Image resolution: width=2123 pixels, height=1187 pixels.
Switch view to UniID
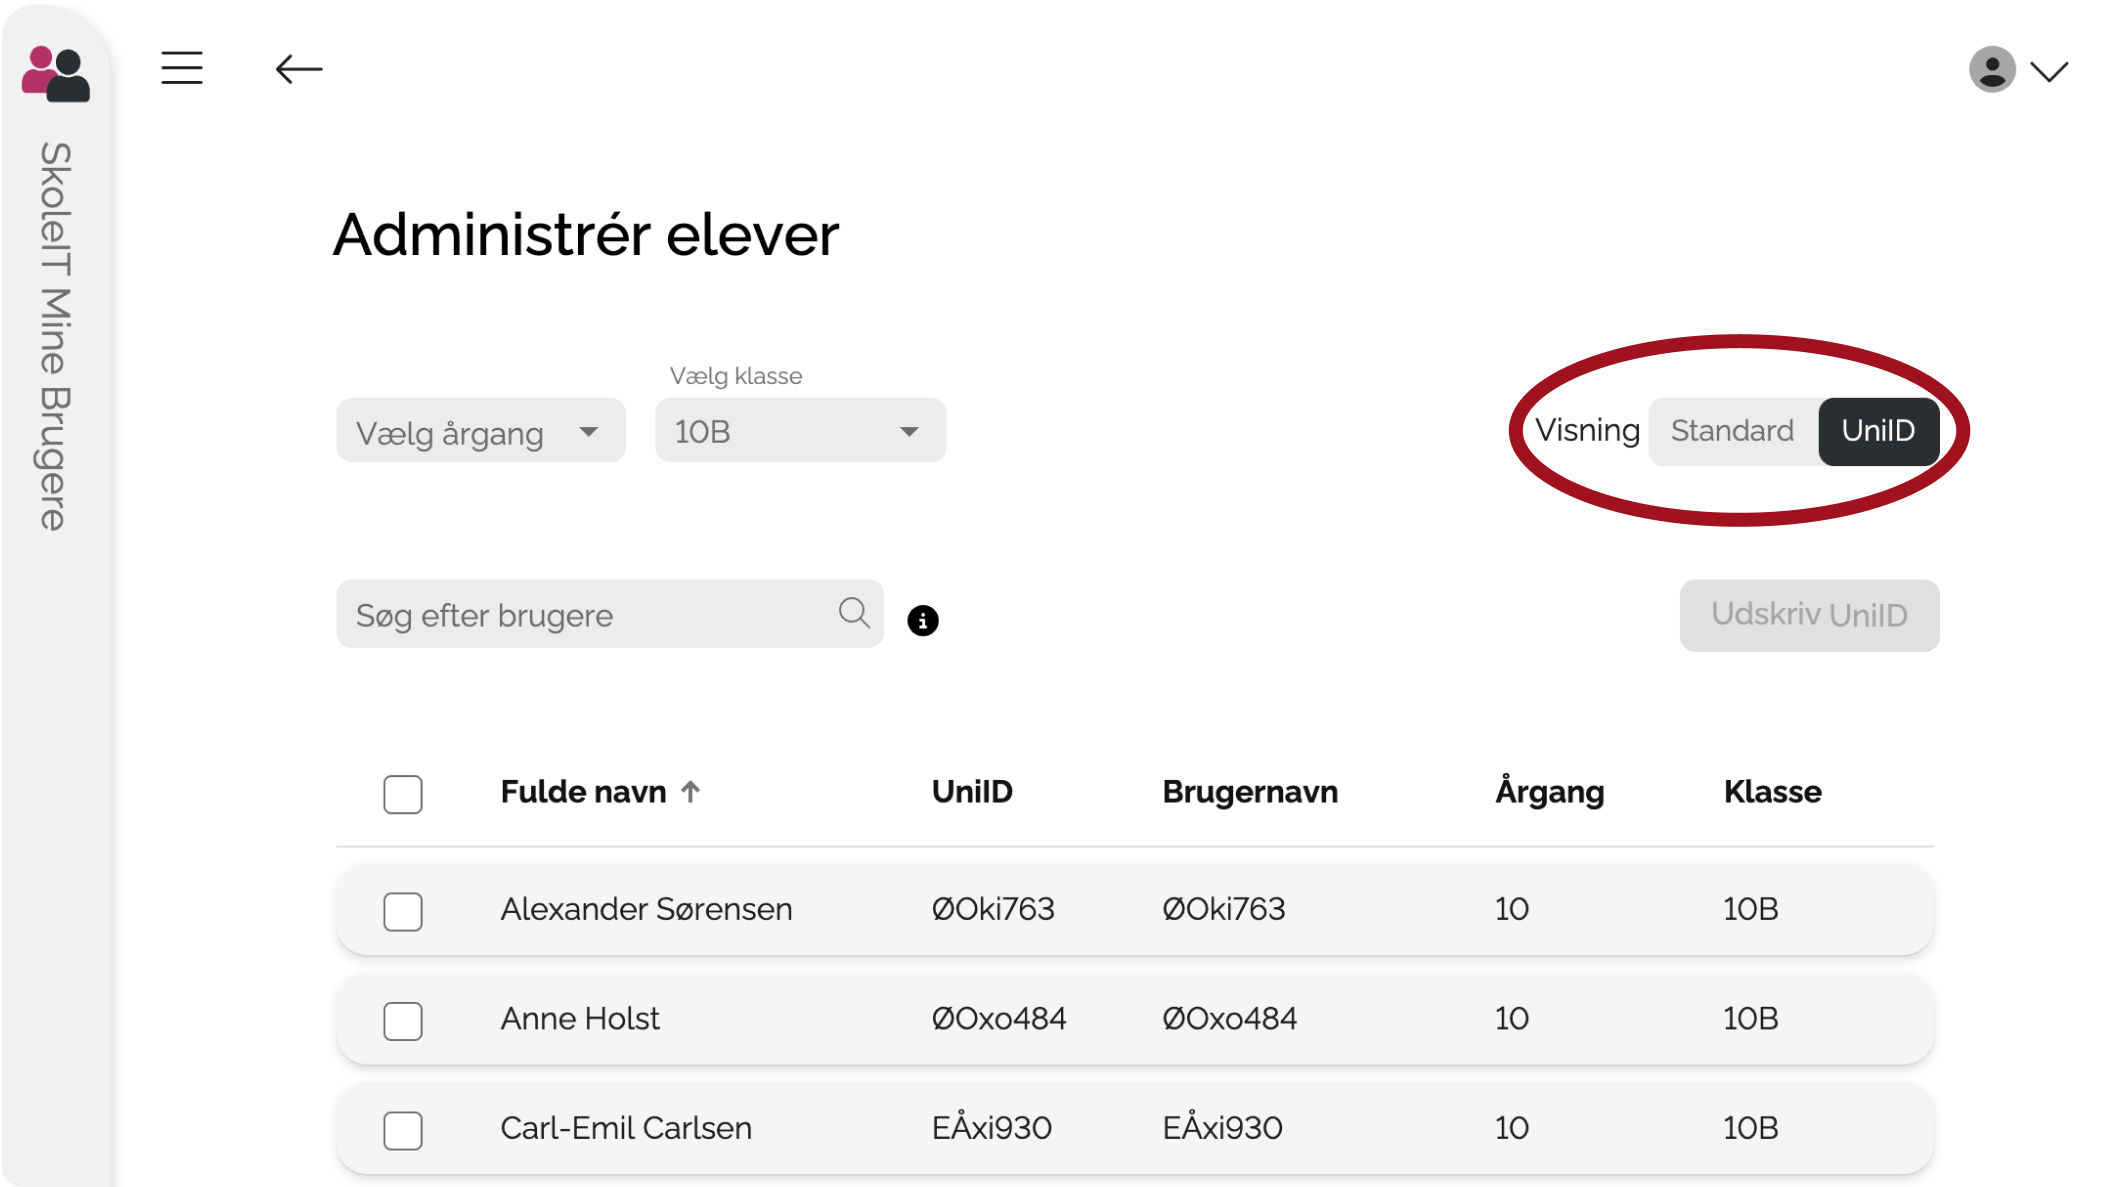pos(1877,431)
